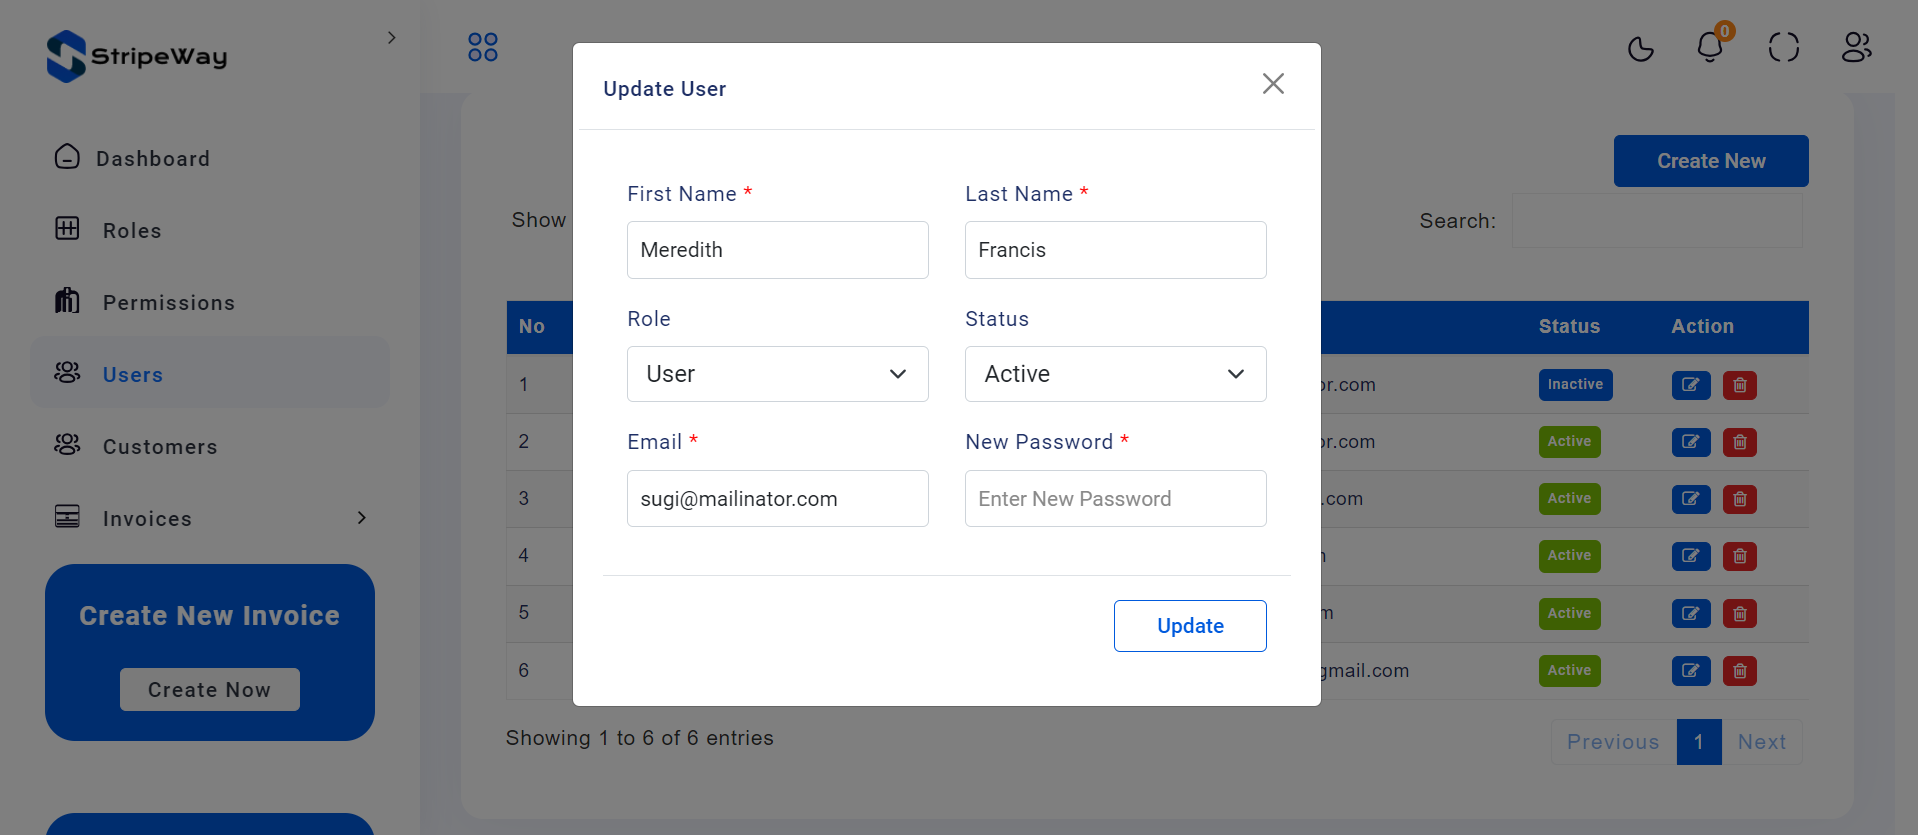The height and width of the screenshot is (835, 1918).
Task: Click the four-circle apps grid icon
Action: click(x=483, y=47)
